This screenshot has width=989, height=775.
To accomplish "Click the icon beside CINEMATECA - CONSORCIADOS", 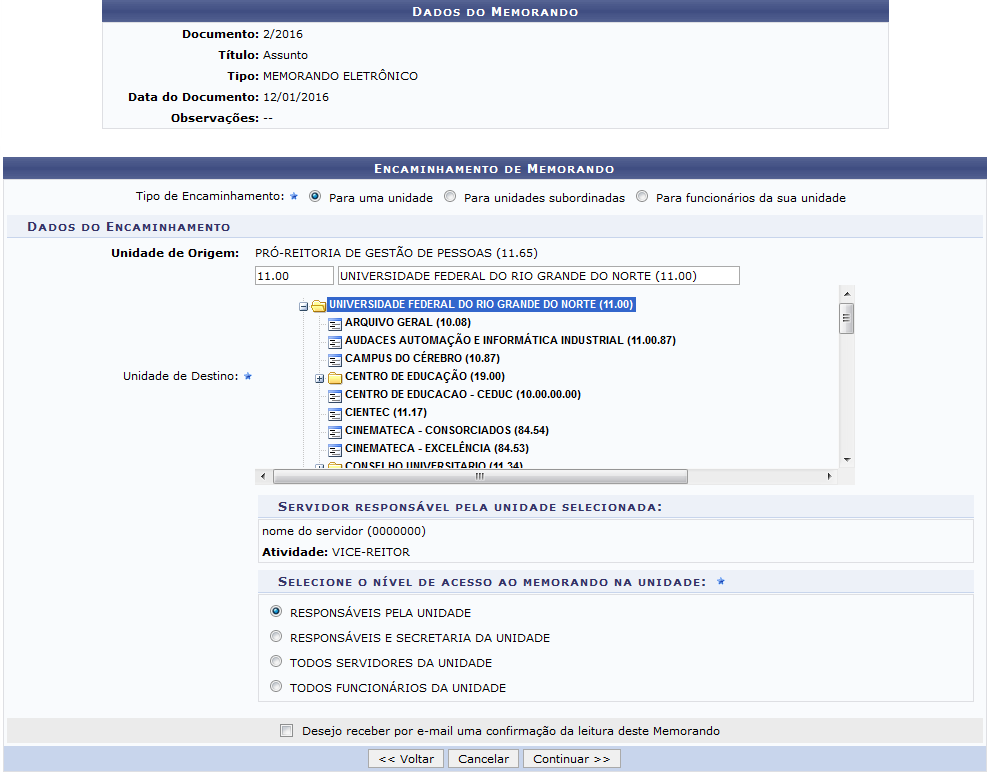I will (x=335, y=432).
